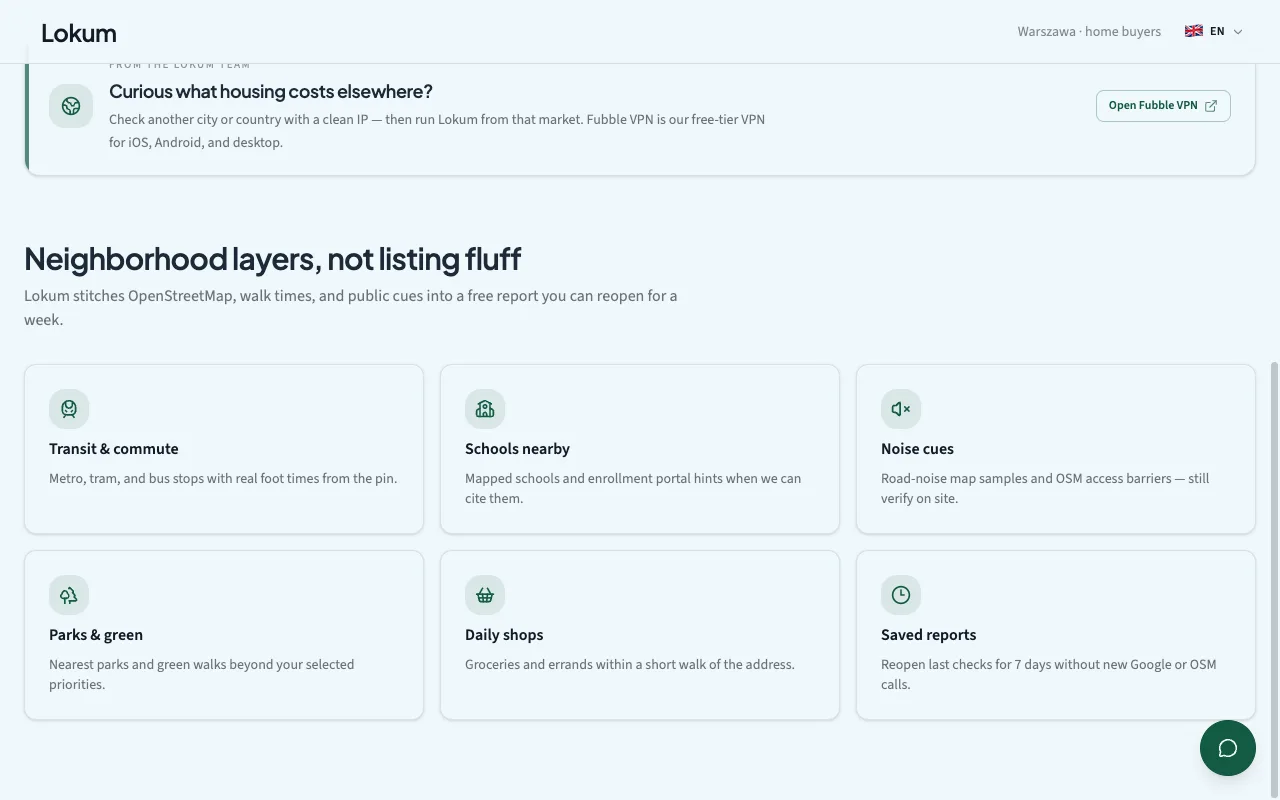Click the "Reopen last checks for 7 days" text
Screen dimensions: 1280x800
pos(1049,674)
